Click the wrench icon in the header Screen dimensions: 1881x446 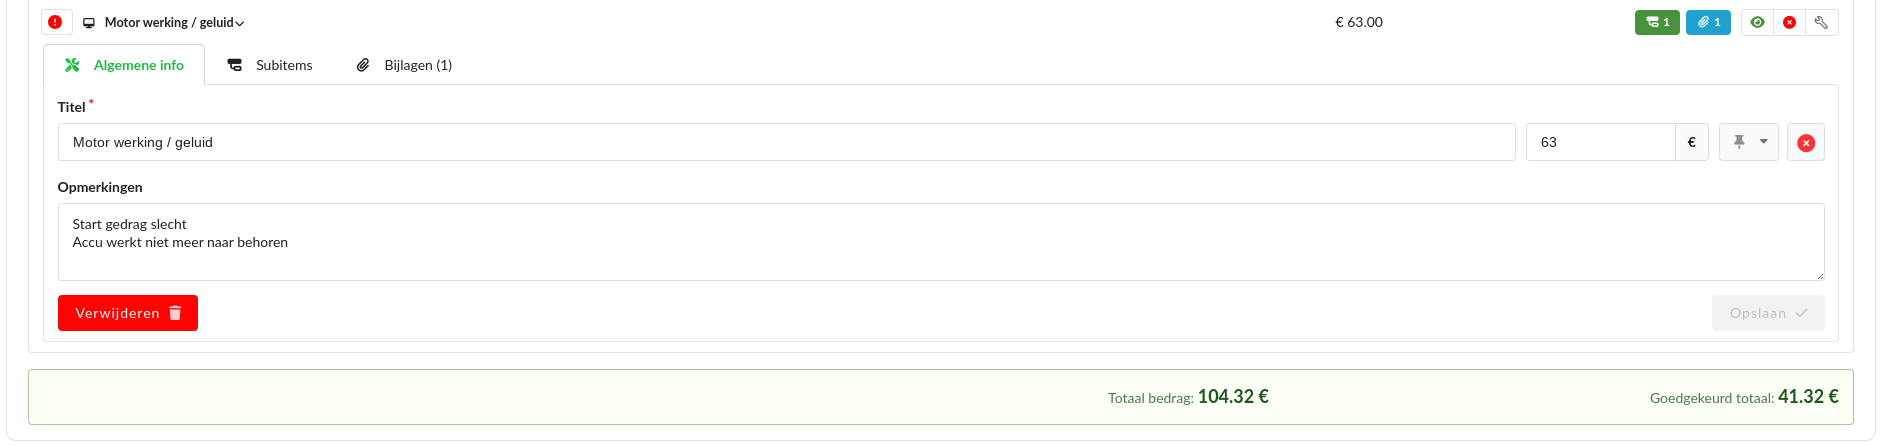click(1821, 22)
